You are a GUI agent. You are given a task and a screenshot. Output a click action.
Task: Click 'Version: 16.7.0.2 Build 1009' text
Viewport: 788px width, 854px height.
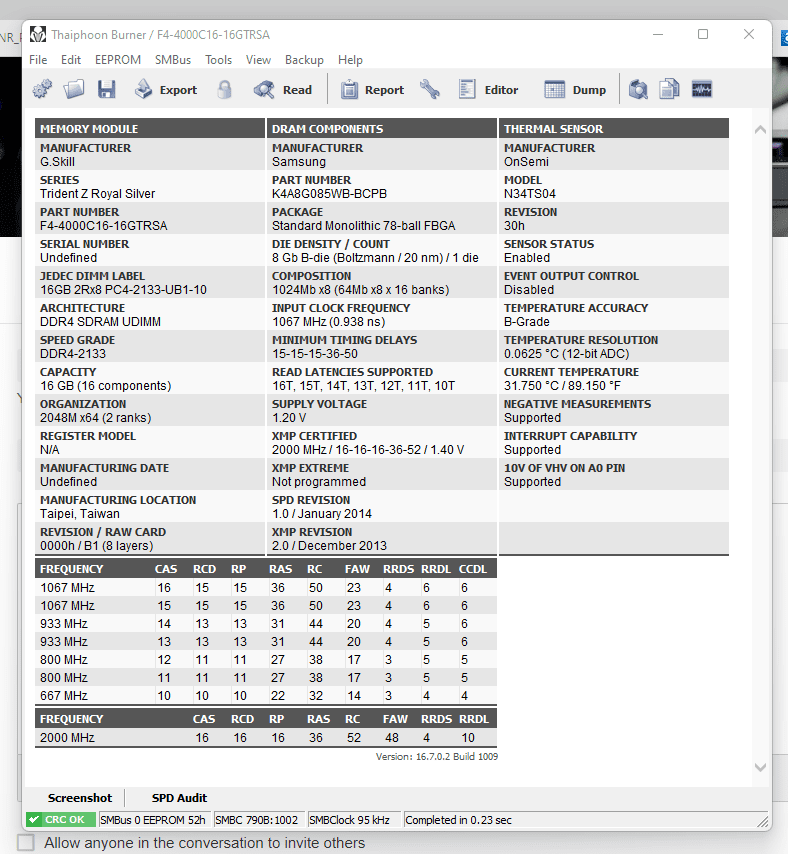coord(437,757)
